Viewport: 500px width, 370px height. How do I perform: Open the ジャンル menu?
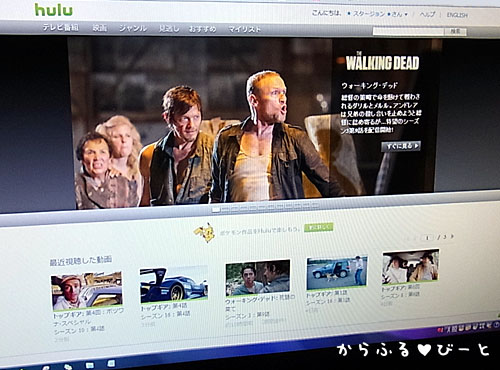[133, 29]
